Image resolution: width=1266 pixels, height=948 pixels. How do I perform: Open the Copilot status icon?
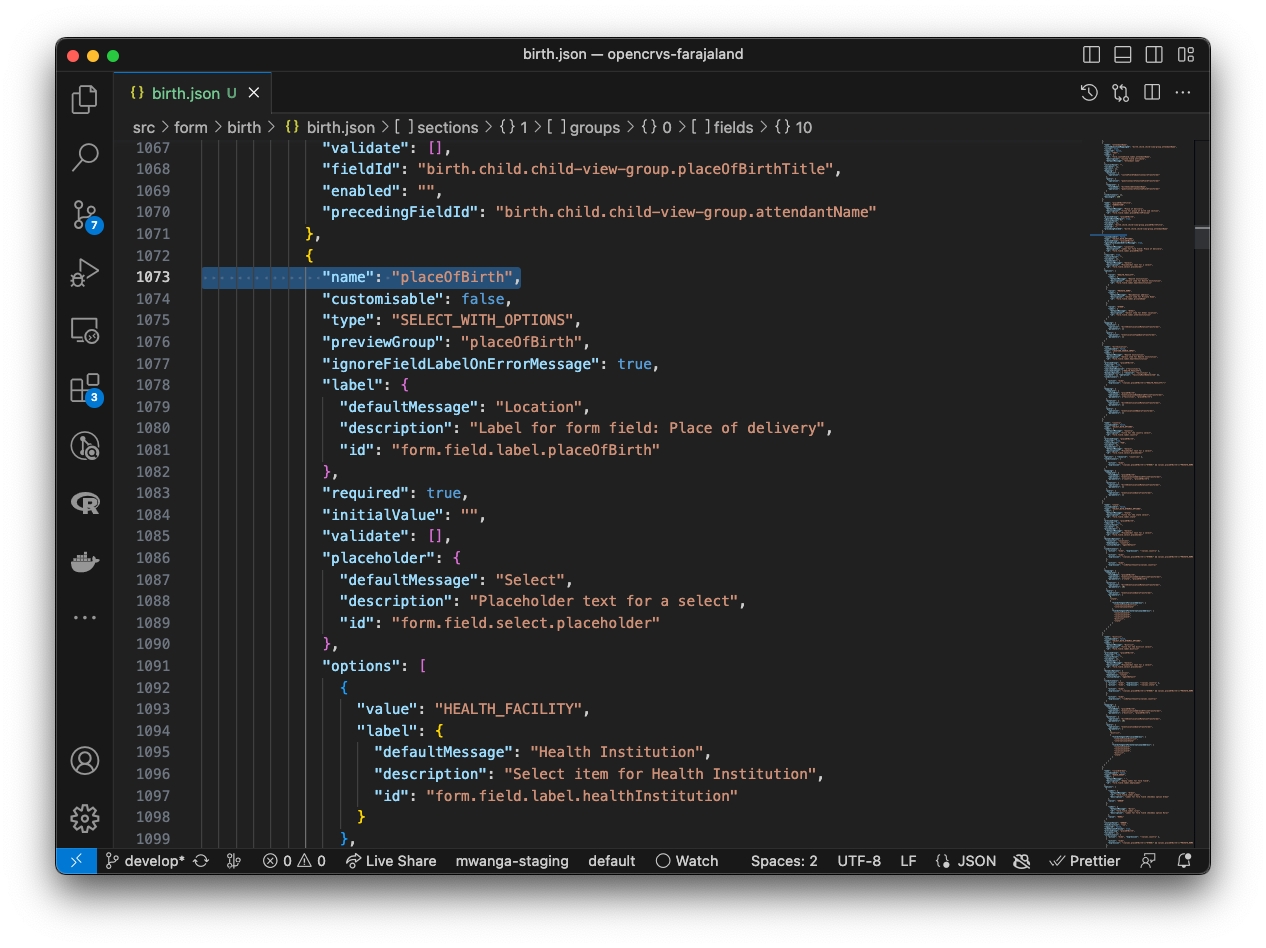pyautogui.click(x=1021, y=861)
